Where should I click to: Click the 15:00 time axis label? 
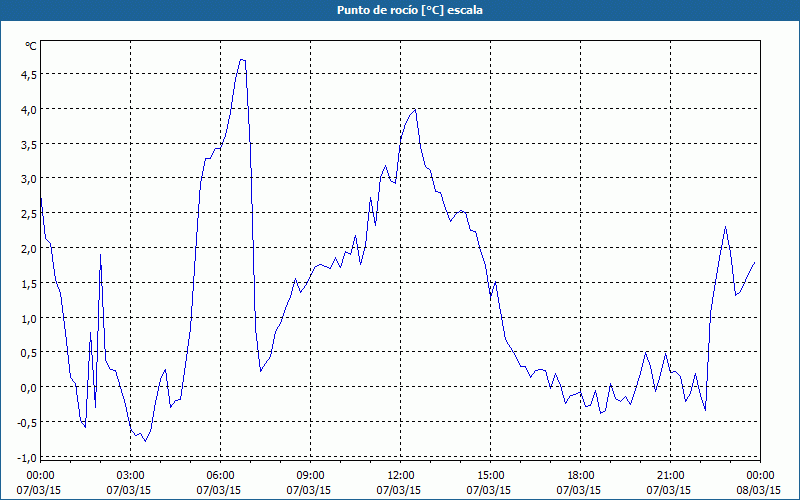point(490,476)
